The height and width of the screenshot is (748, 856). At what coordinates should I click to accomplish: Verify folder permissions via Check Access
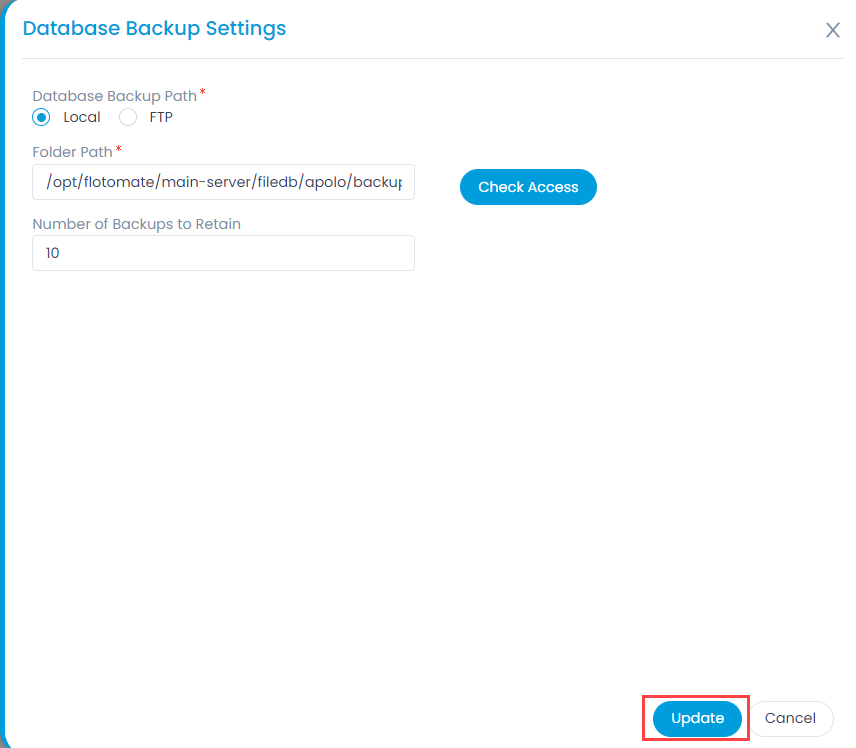(528, 187)
